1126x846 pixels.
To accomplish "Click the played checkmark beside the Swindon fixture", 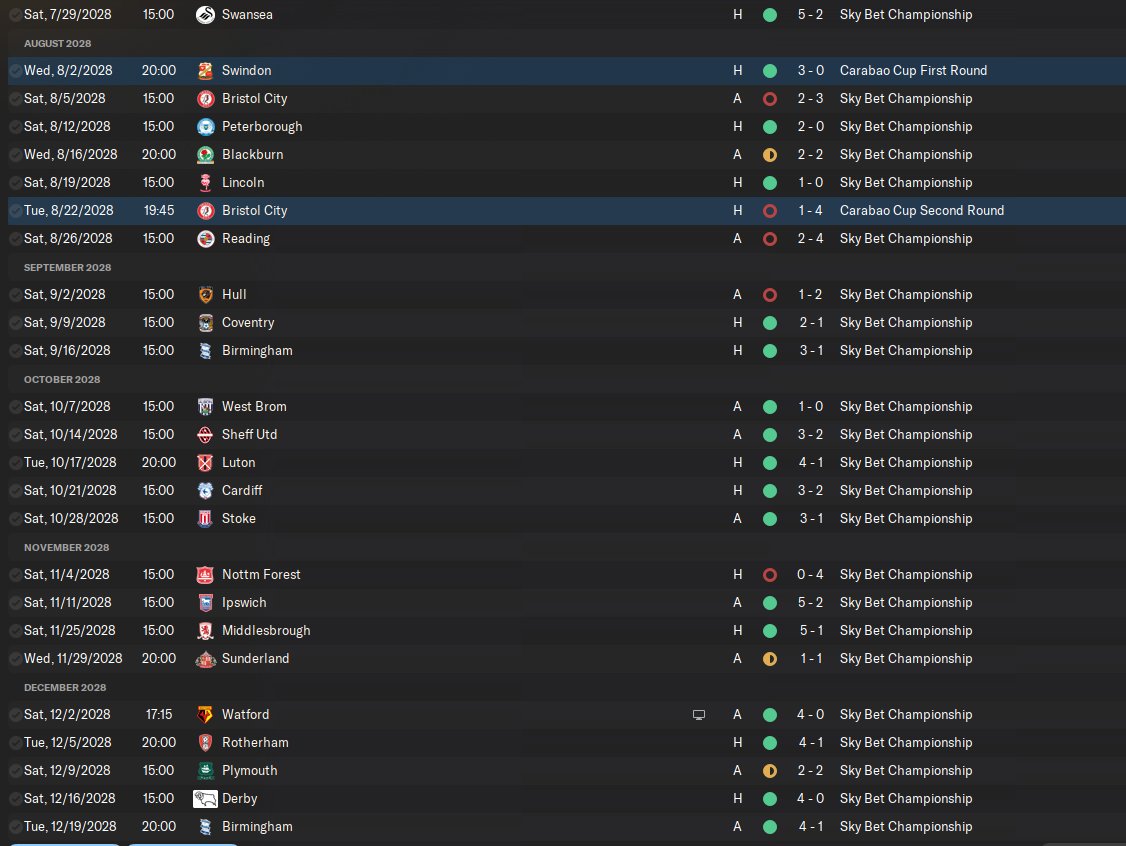I will click(15, 71).
